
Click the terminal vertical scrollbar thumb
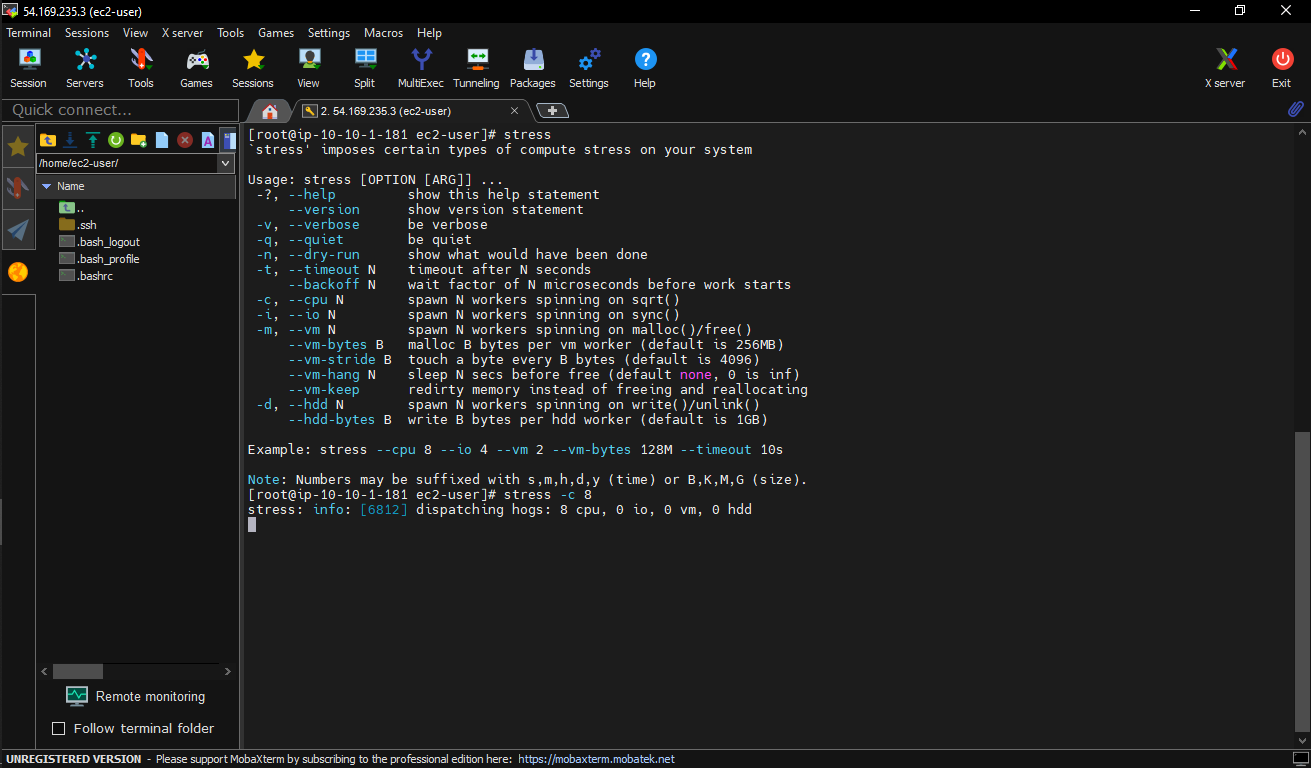tap(1301, 581)
